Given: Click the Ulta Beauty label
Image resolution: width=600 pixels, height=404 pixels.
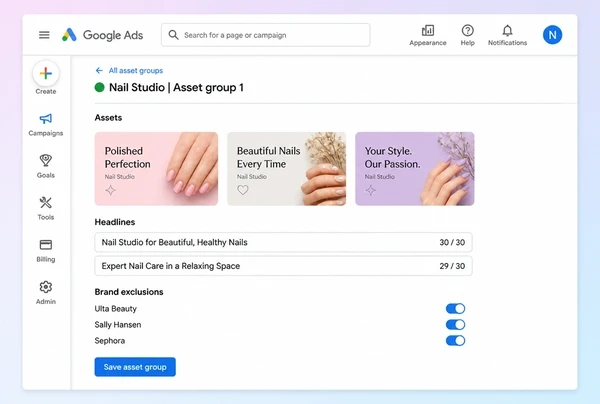Looking at the screenshot, I should point(116,309).
